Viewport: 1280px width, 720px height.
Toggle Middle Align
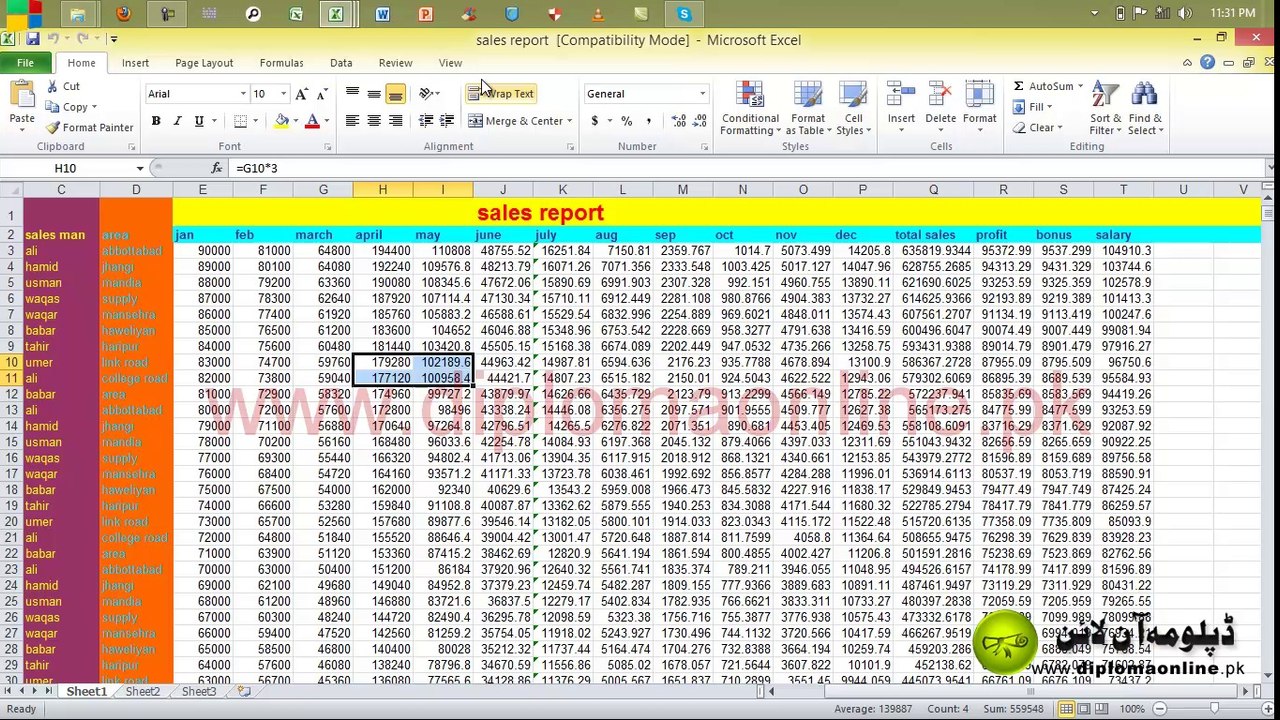(x=374, y=93)
